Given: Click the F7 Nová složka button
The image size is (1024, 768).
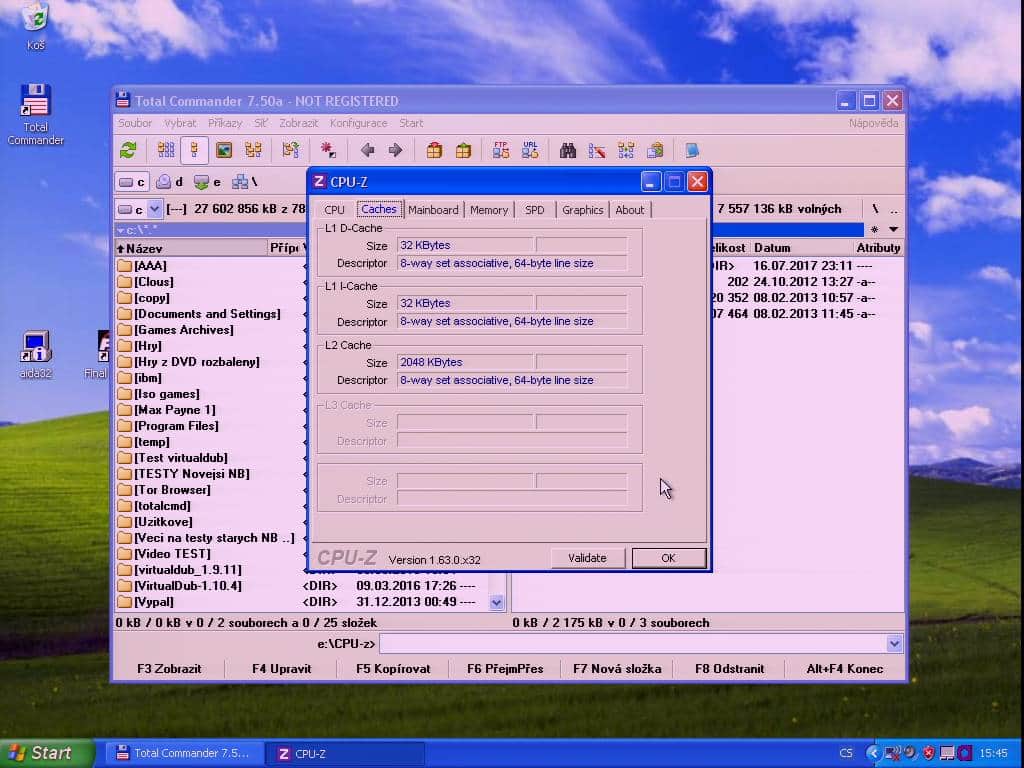Looking at the screenshot, I should 617,669.
